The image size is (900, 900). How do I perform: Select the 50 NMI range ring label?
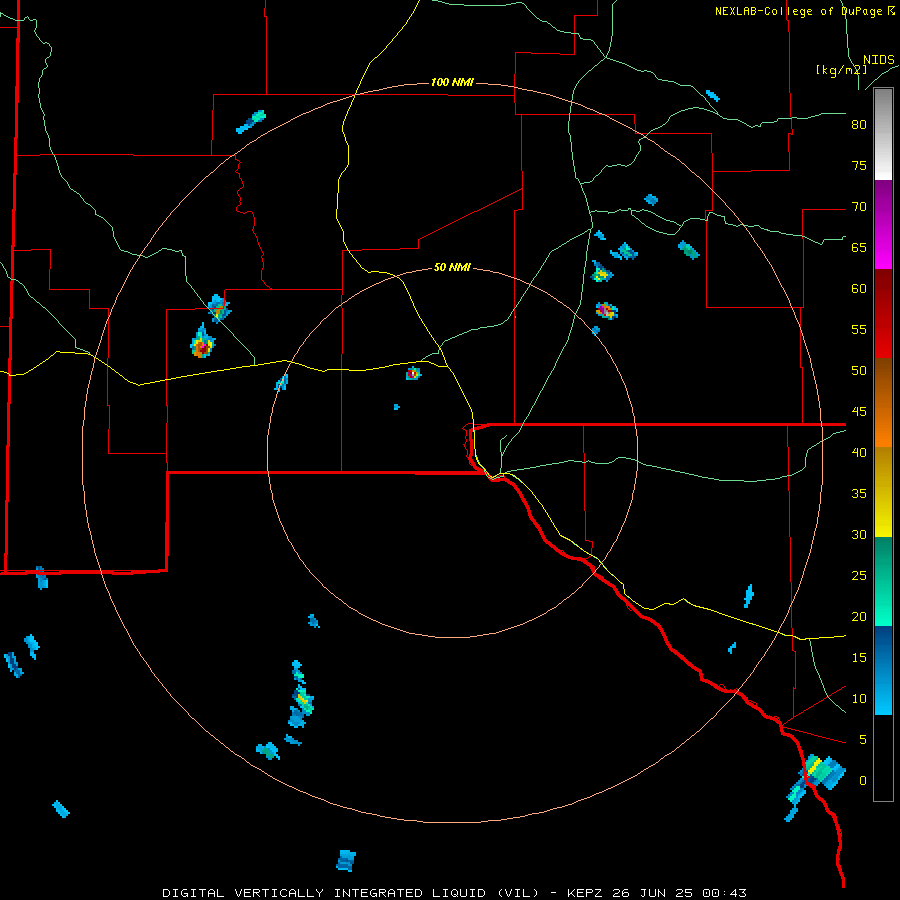452,267
